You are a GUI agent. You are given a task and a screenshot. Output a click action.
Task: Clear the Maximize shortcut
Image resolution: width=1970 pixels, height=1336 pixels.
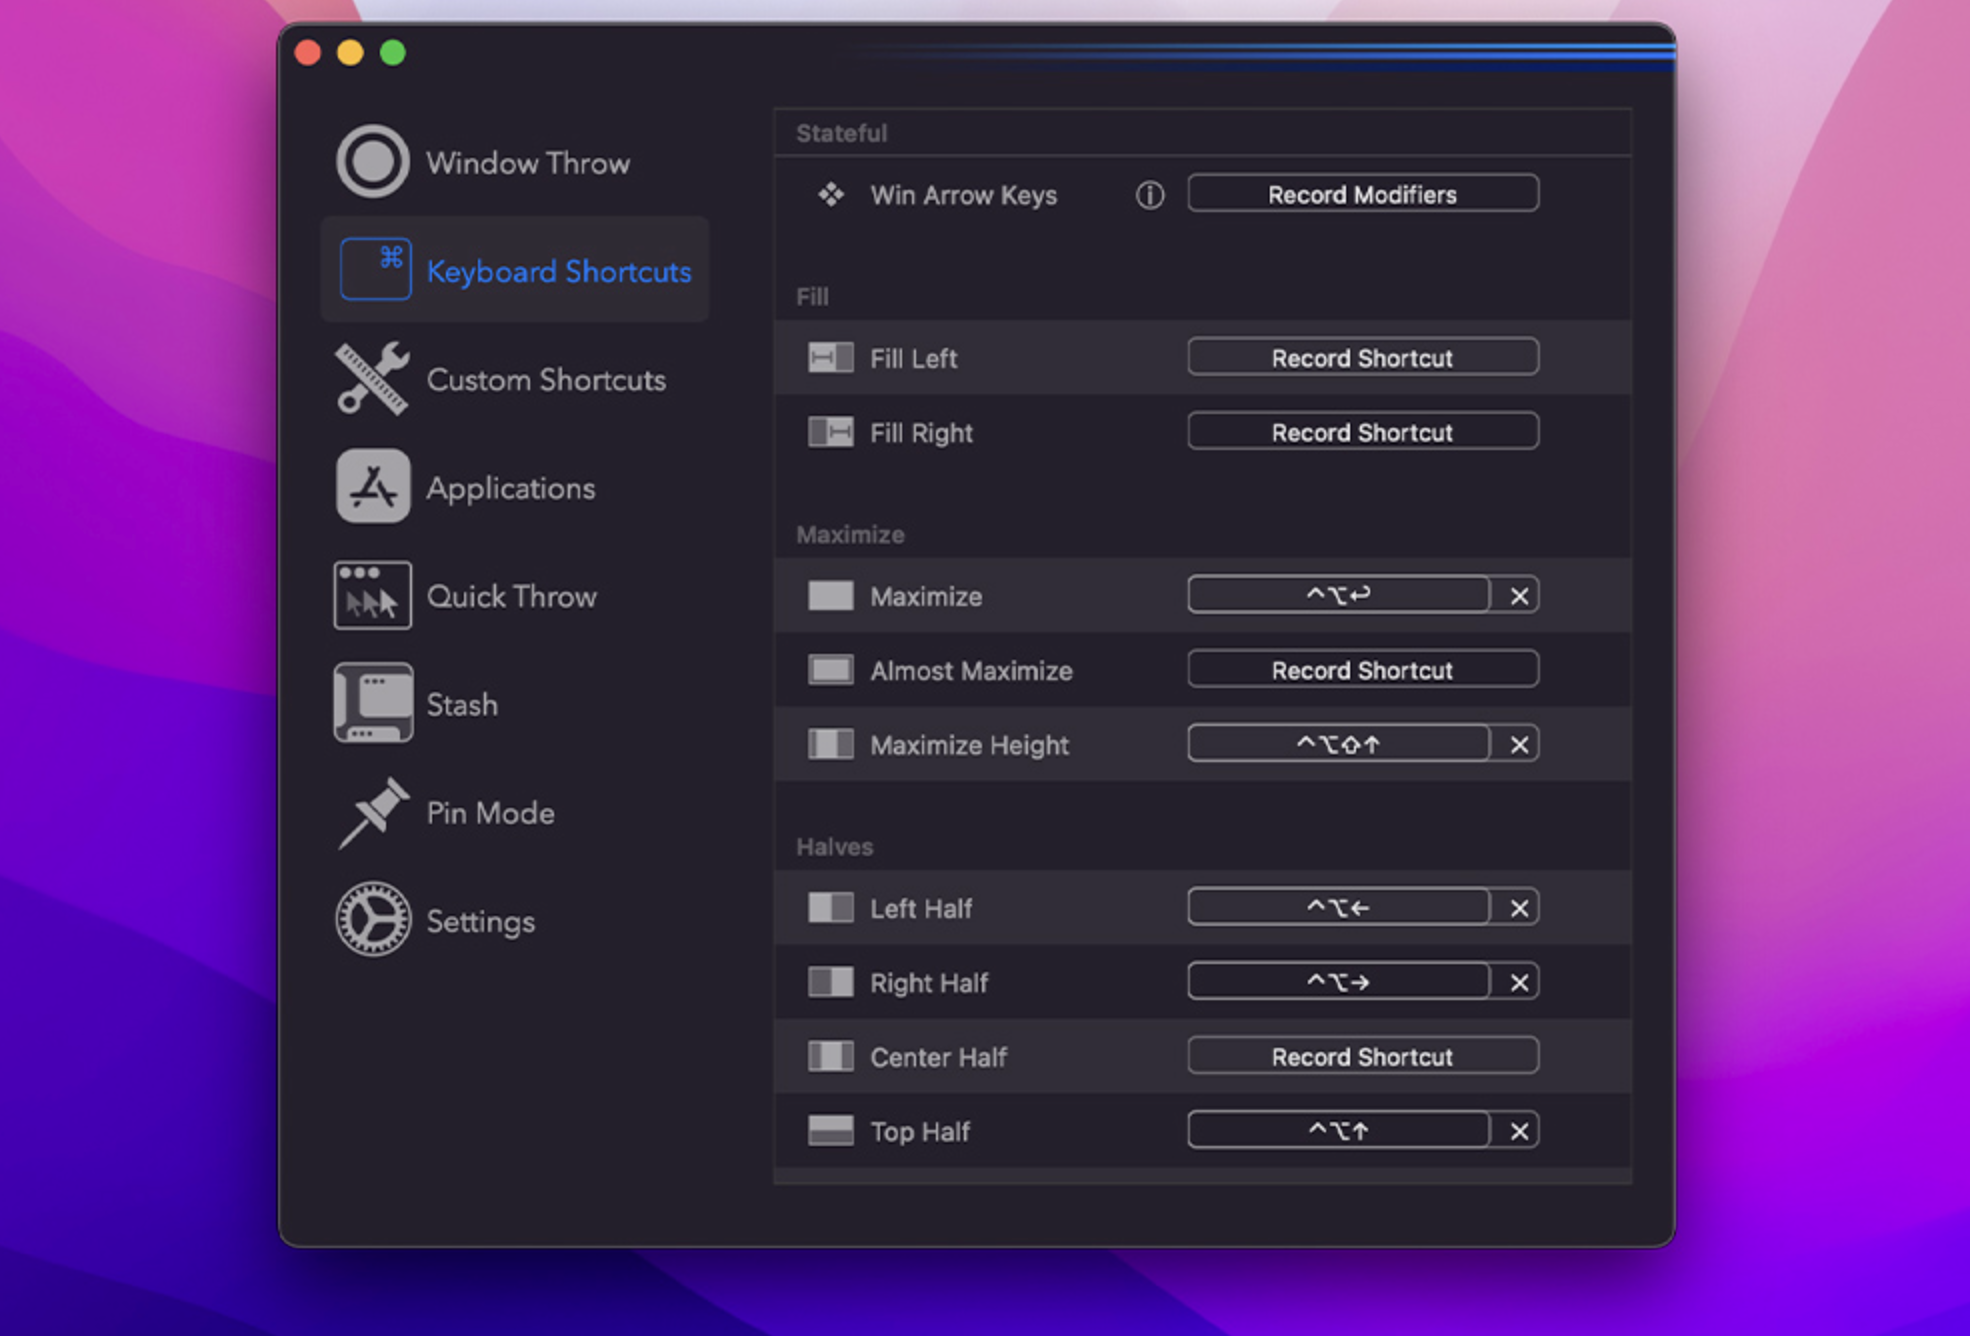[x=1517, y=595]
